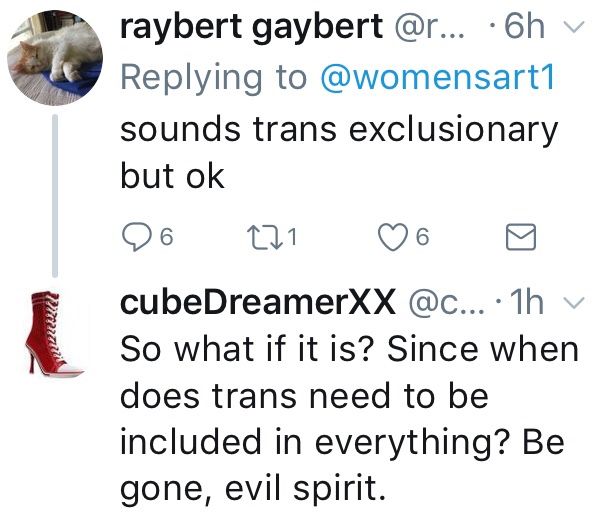The width and height of the screenshot is (603, 526).
Task: Click the like count beside the heart
Action: click(422, 237)
